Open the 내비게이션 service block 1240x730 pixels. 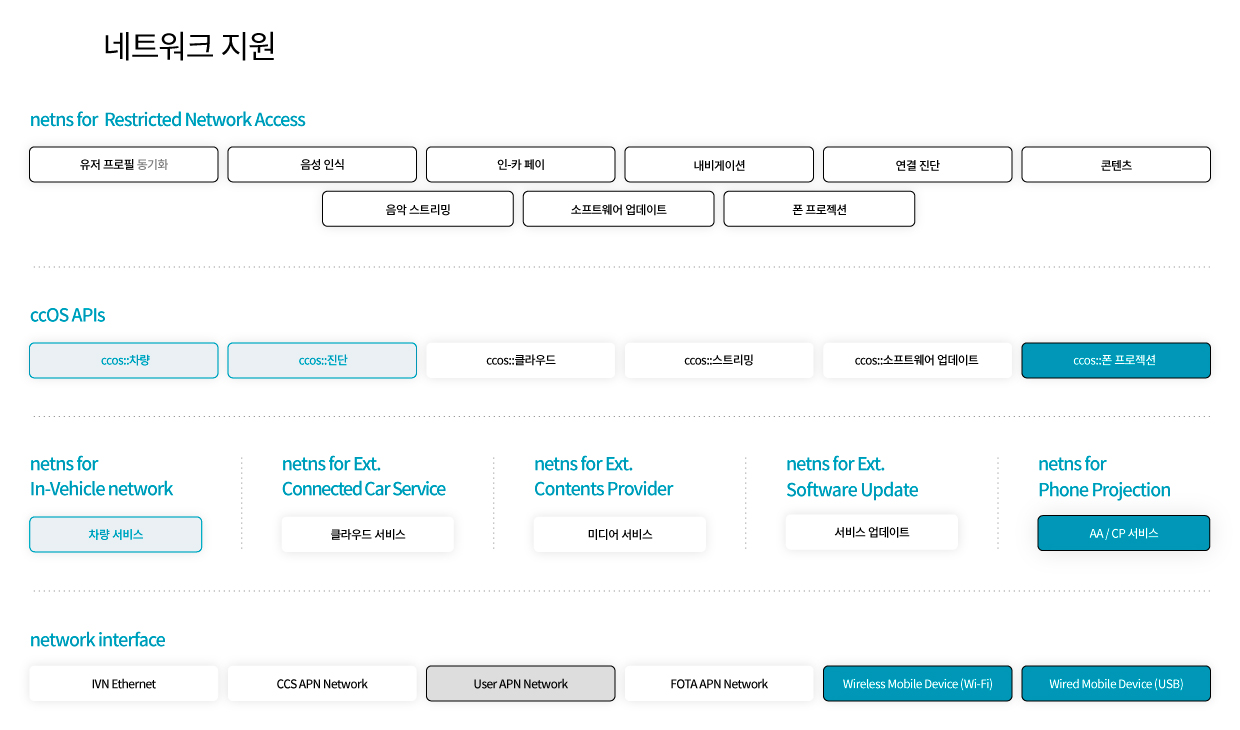(719, 164)
